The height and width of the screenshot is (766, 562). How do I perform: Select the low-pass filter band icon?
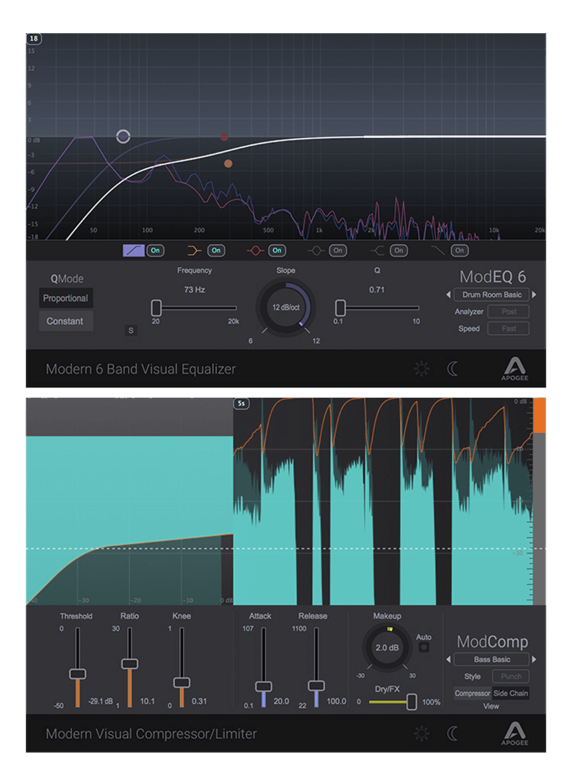(x=437, y=251)
